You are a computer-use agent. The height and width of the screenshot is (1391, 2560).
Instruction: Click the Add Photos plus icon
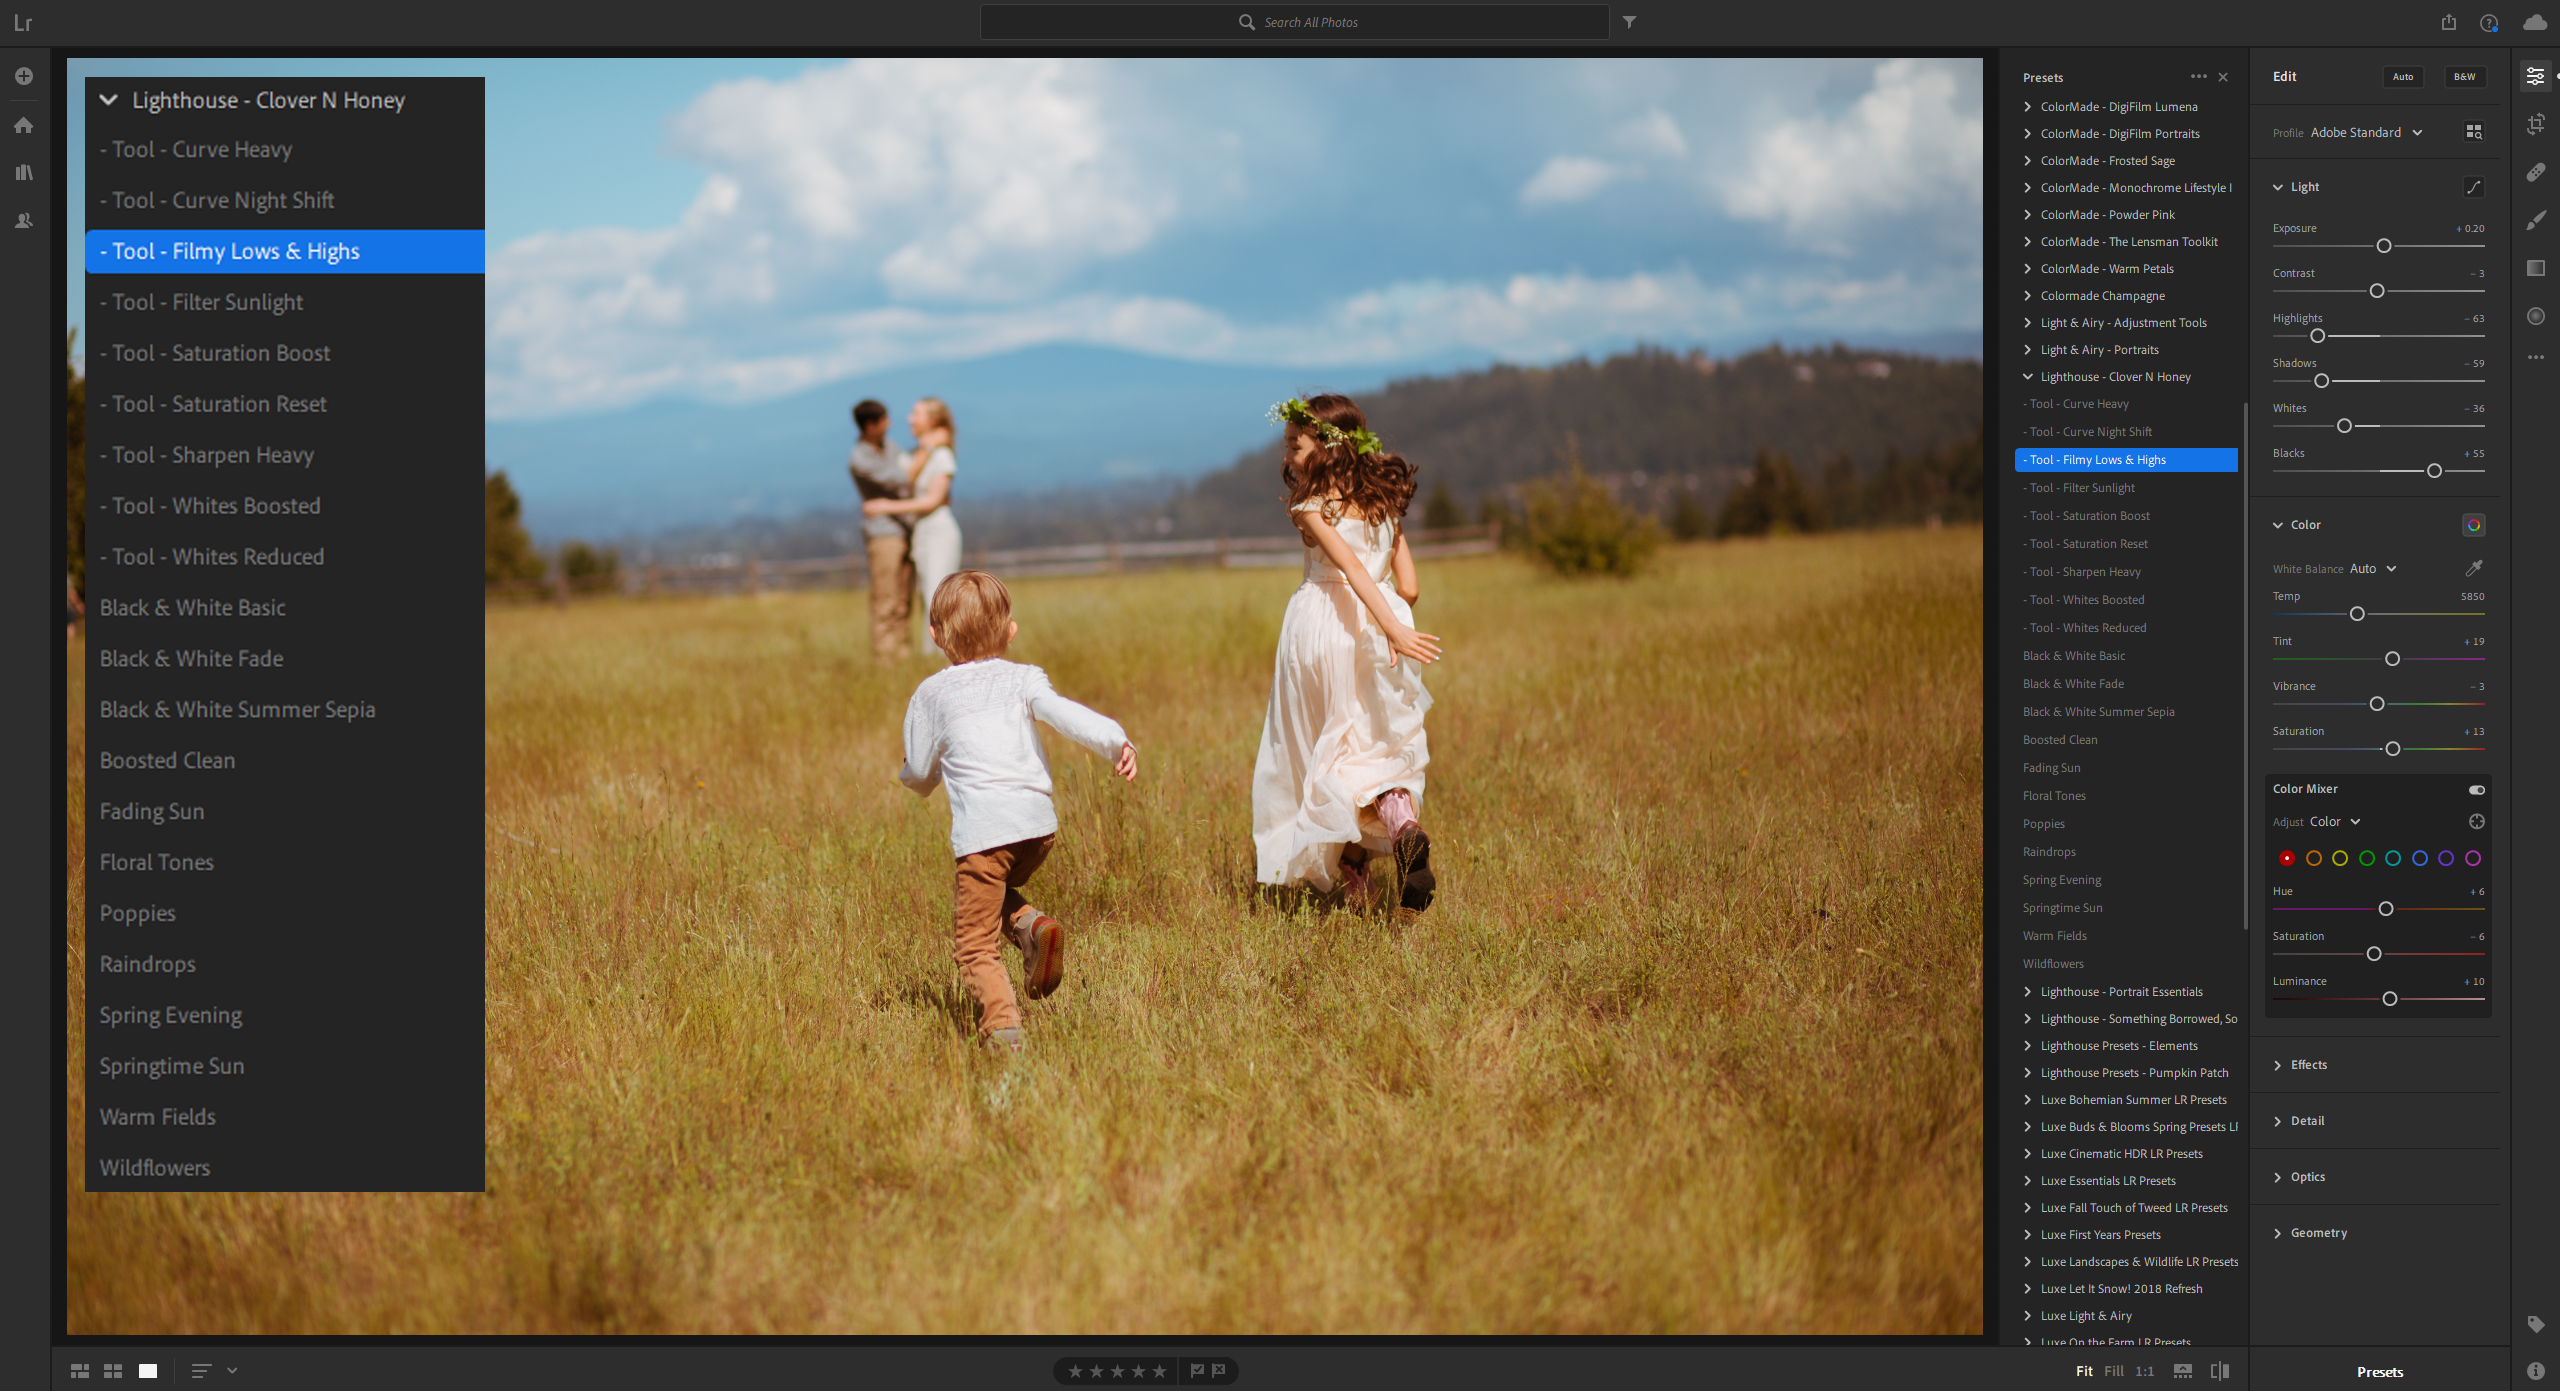(24, 76)
